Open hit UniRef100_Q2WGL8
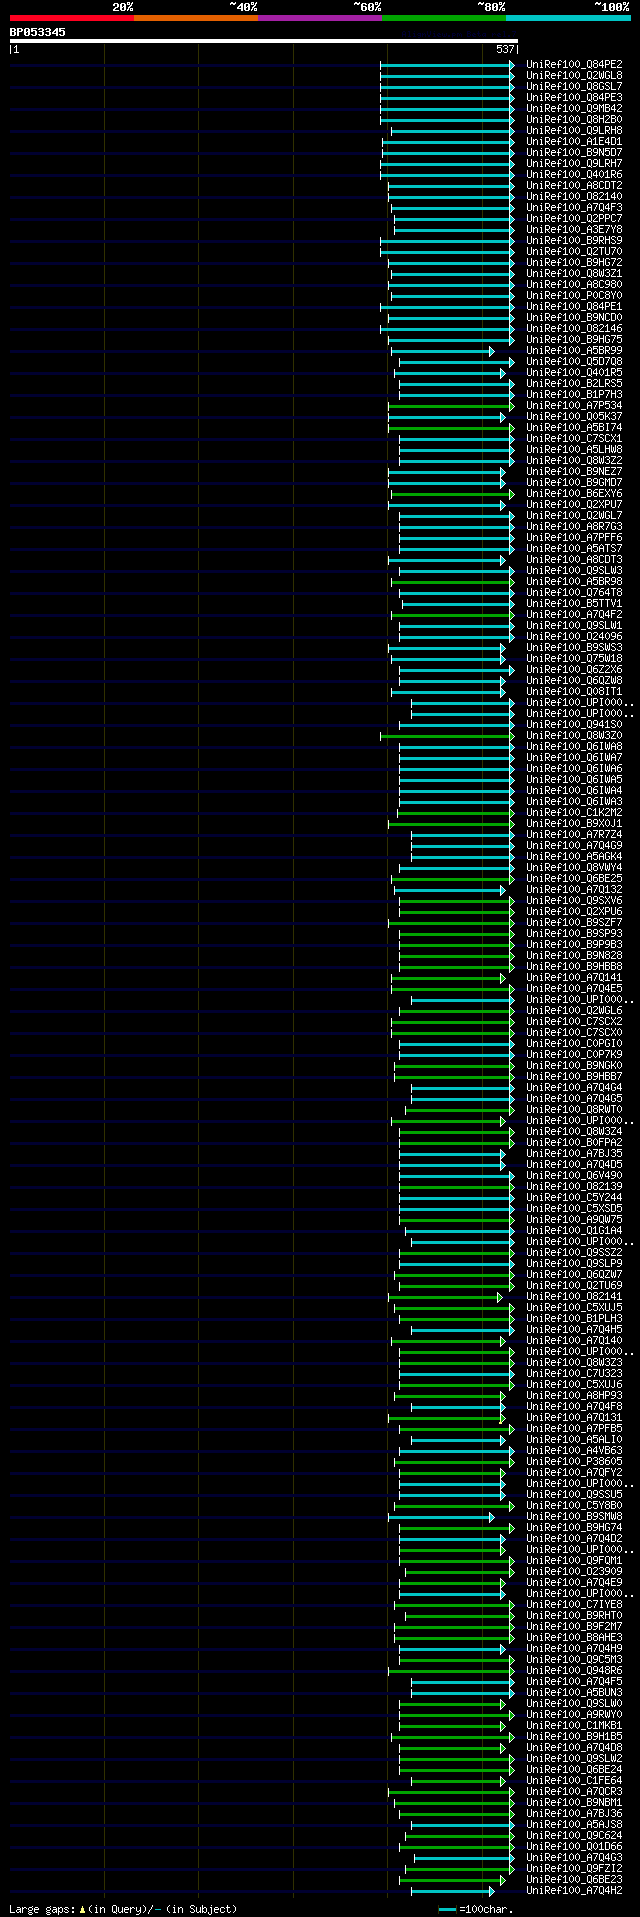Image resolution: width=640 pixels, height=1917 pixels. tap(574, 75)
